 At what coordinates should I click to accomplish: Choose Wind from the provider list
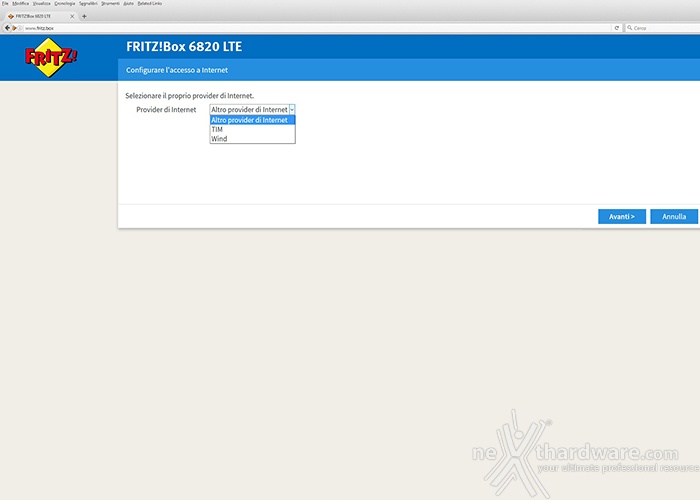click(x=252, y=138)
